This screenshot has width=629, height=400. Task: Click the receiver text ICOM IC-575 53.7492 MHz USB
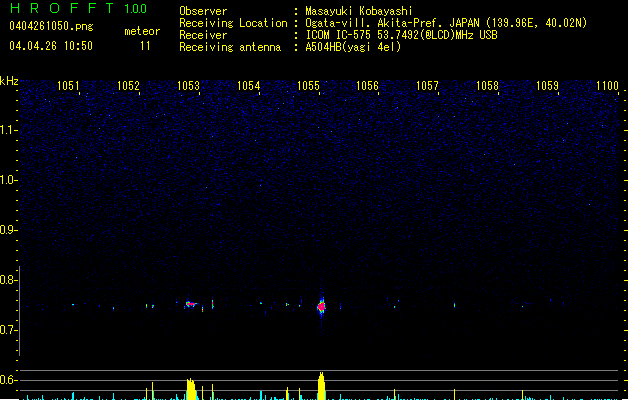[x=402, y=35]
